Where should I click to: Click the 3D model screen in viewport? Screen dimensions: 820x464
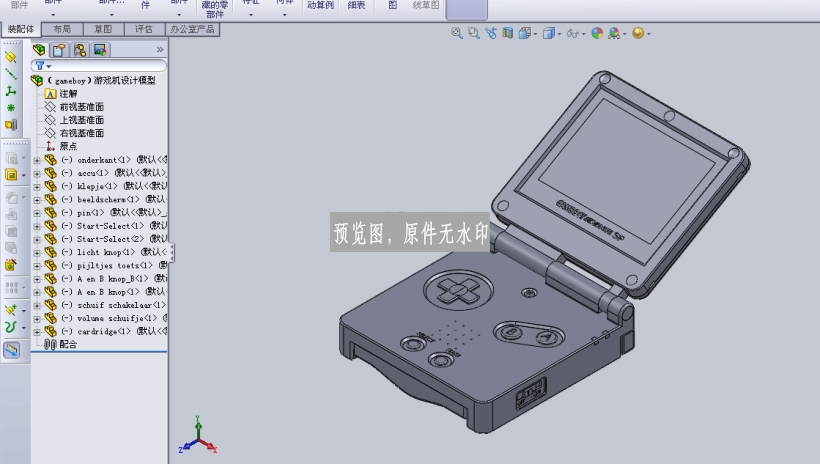tap(627, 171)
